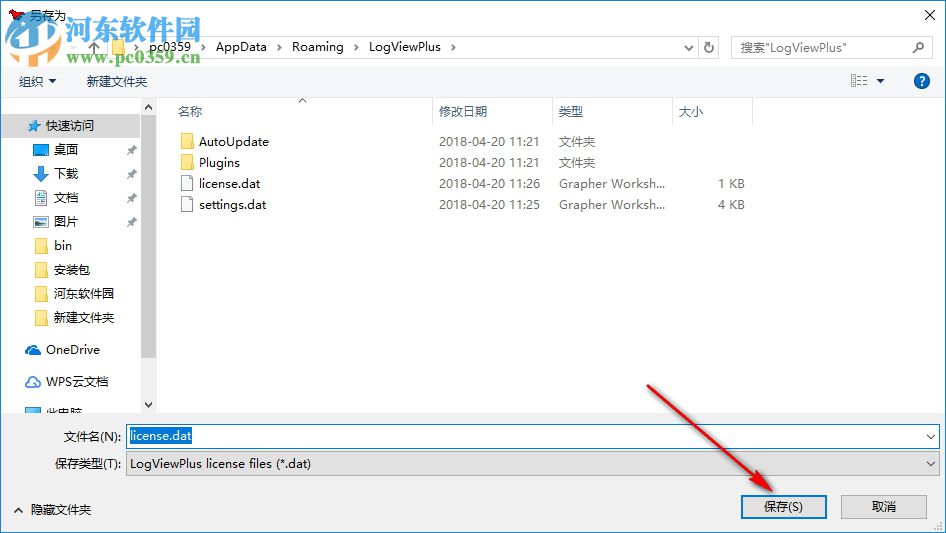This screenshot has width=946, height=533.
Task: Click navigation pane scroll up arrow
Action: tap(148, 107)
